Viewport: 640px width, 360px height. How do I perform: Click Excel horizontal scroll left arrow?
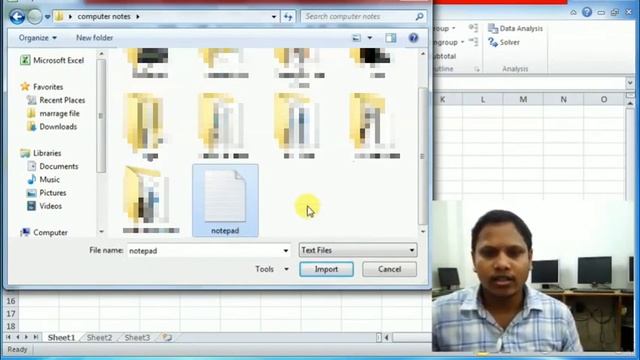coord(387,338)
